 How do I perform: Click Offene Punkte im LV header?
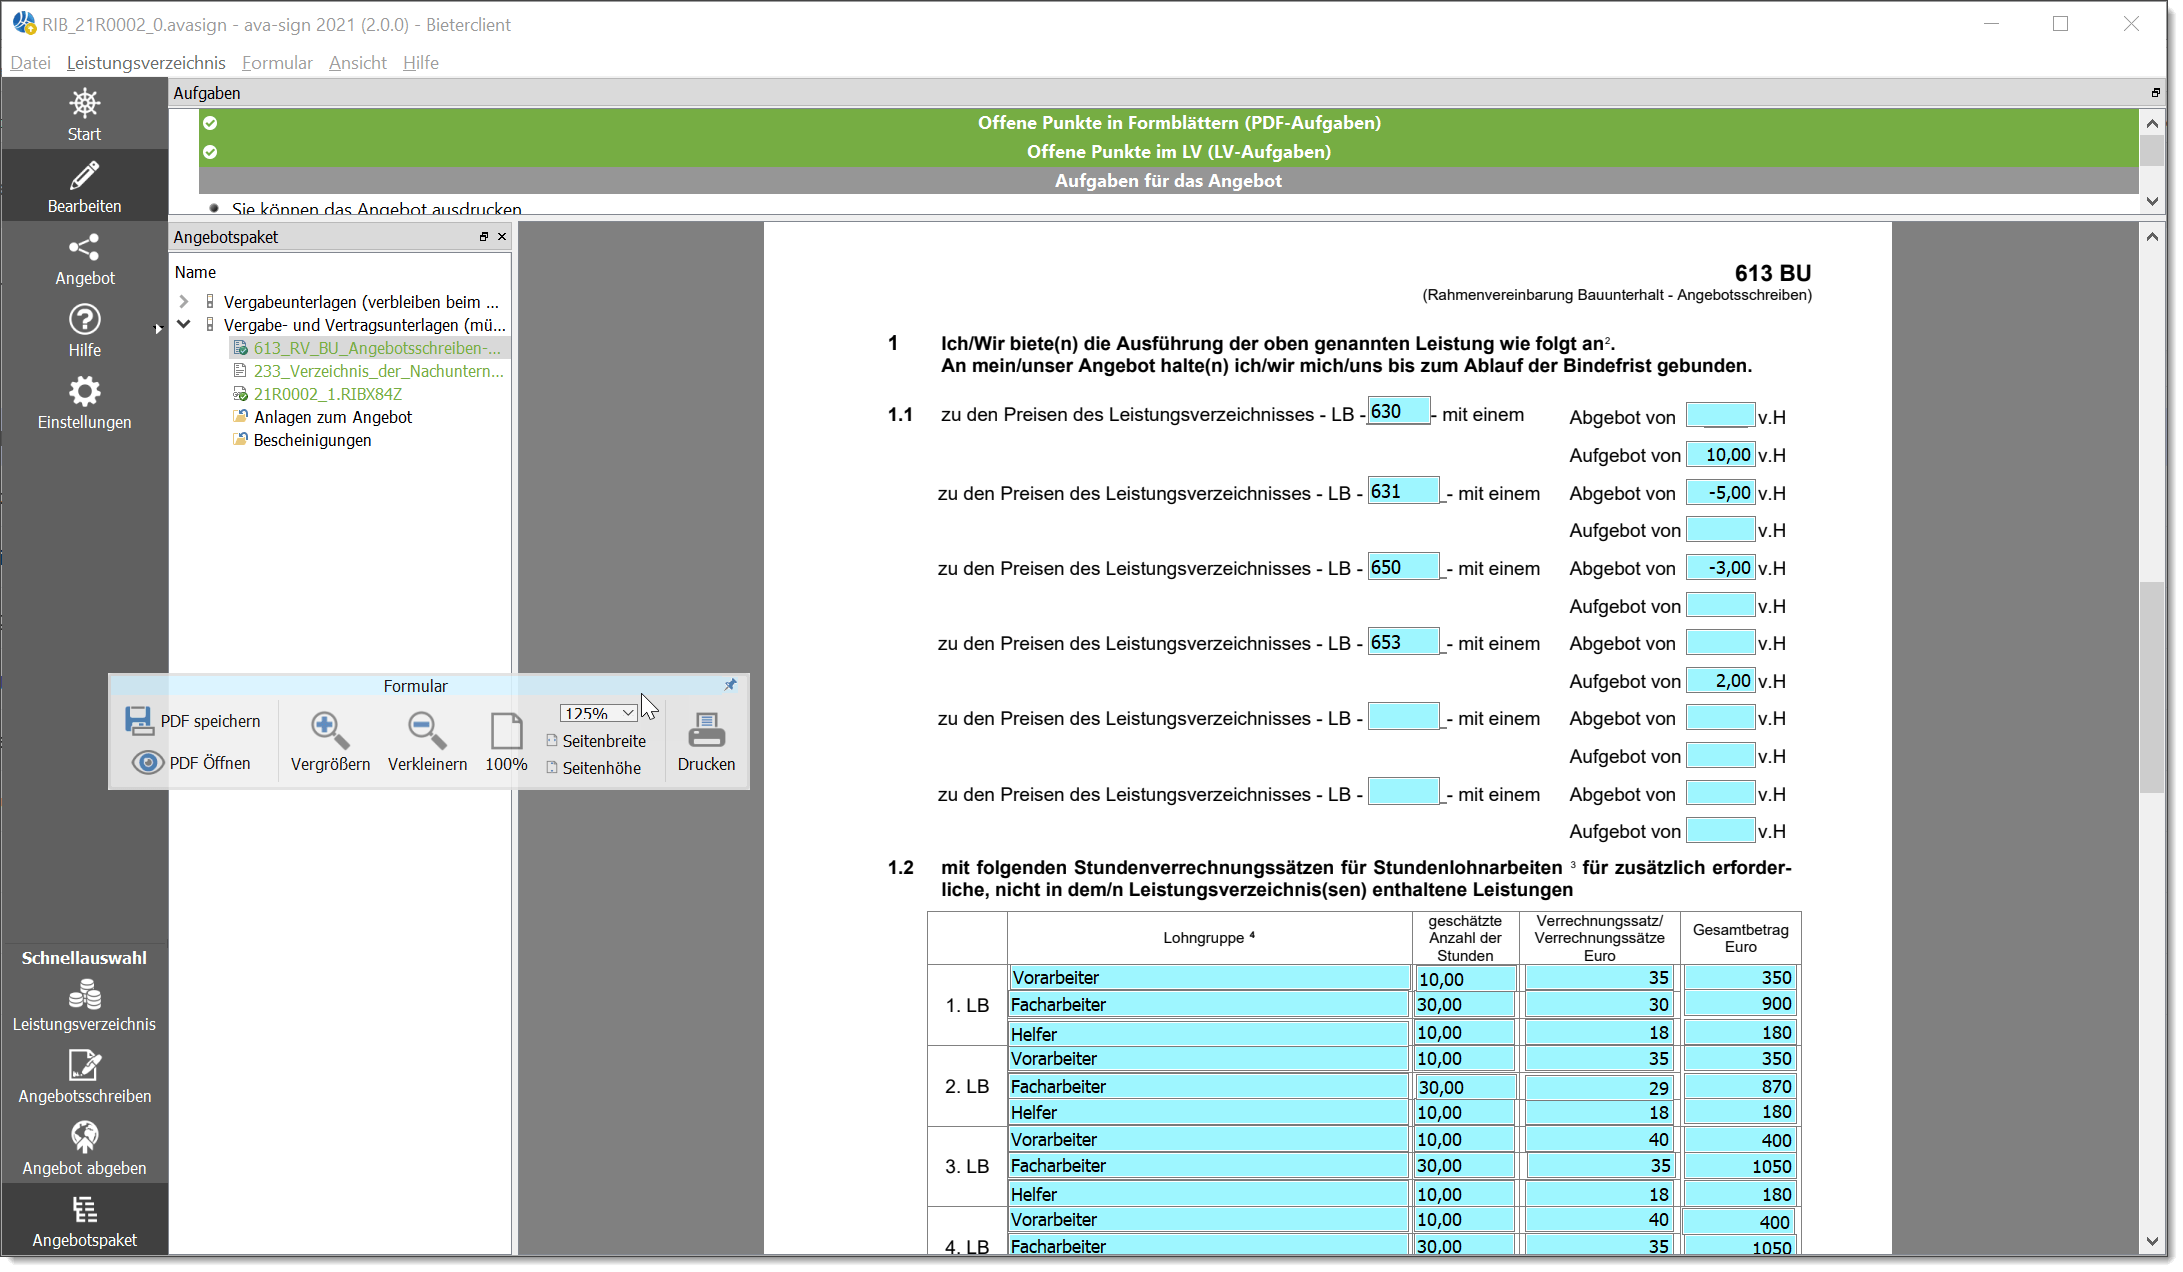1179,152
